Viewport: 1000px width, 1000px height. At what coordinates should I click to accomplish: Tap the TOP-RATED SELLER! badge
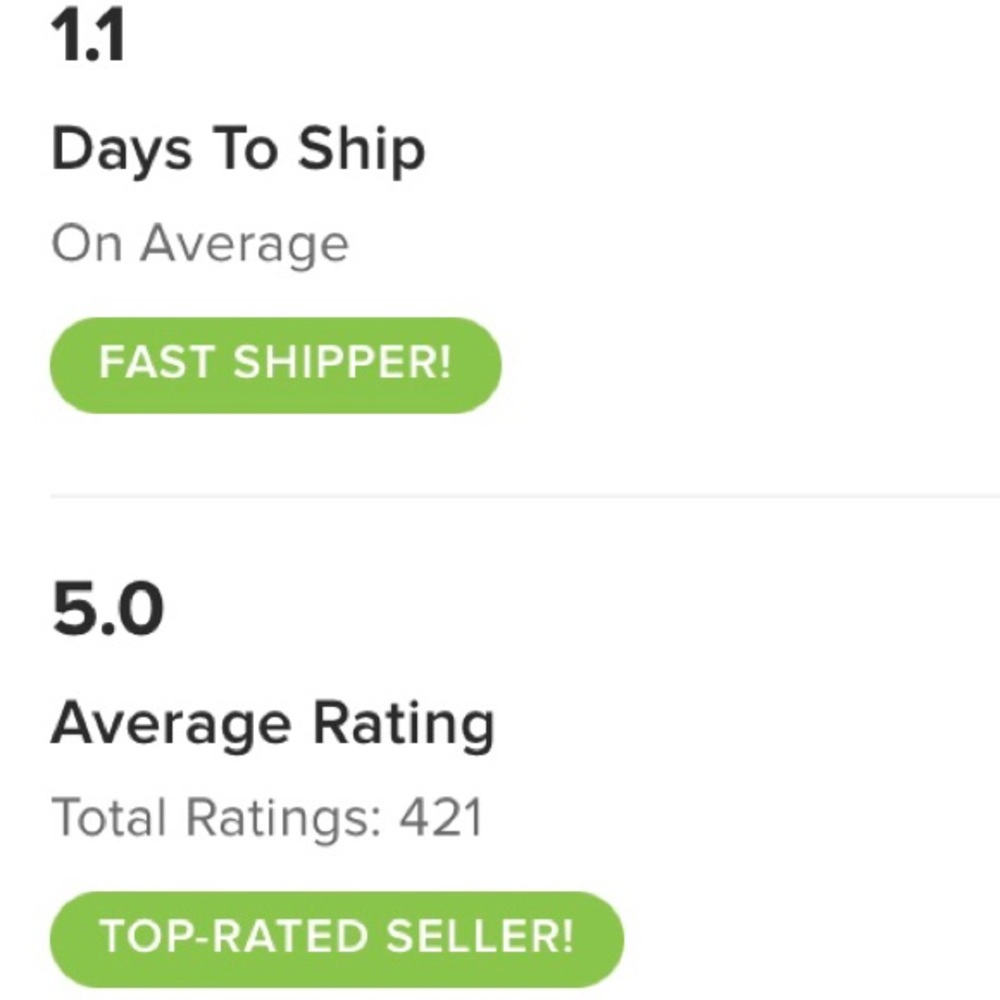point(336,938)
